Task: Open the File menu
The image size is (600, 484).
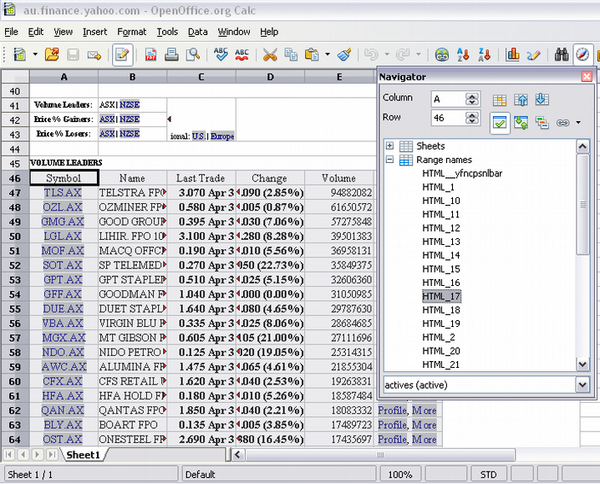Action: tap(11, 32)
